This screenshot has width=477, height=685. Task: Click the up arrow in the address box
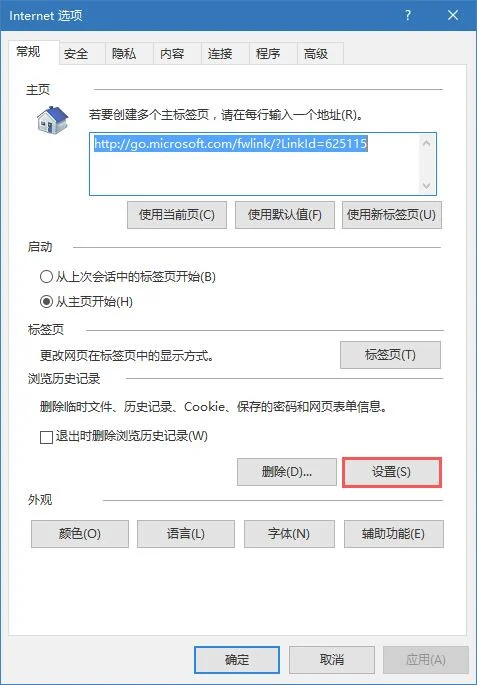click(x=426, y=143)
